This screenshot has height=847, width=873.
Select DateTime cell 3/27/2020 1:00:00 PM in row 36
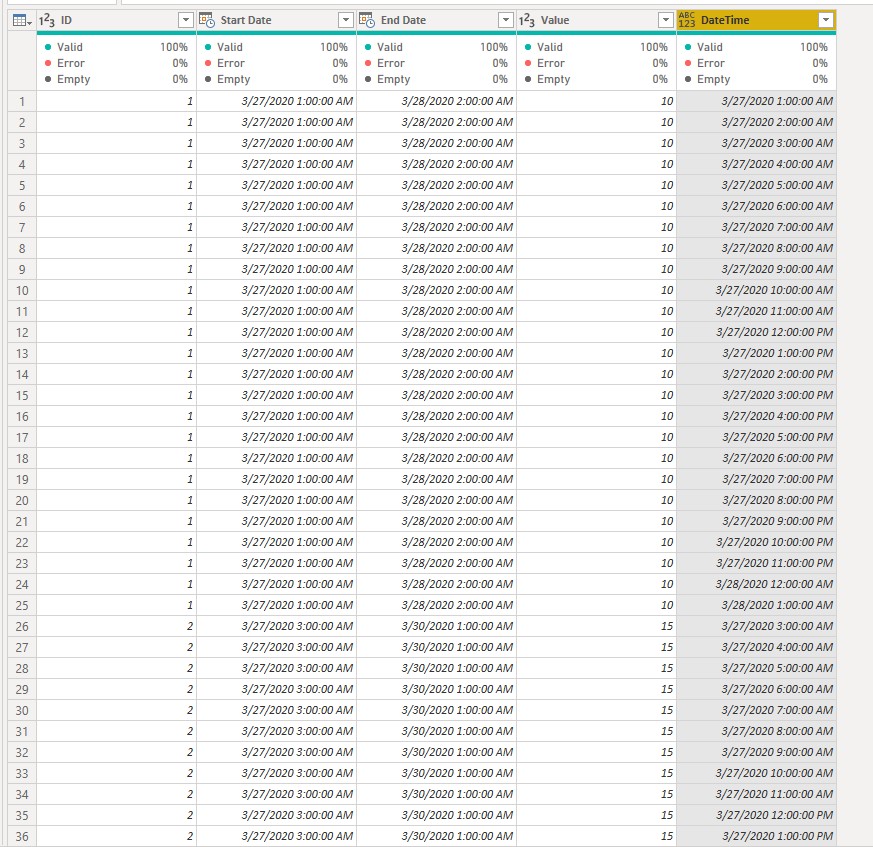click(757, 836)
